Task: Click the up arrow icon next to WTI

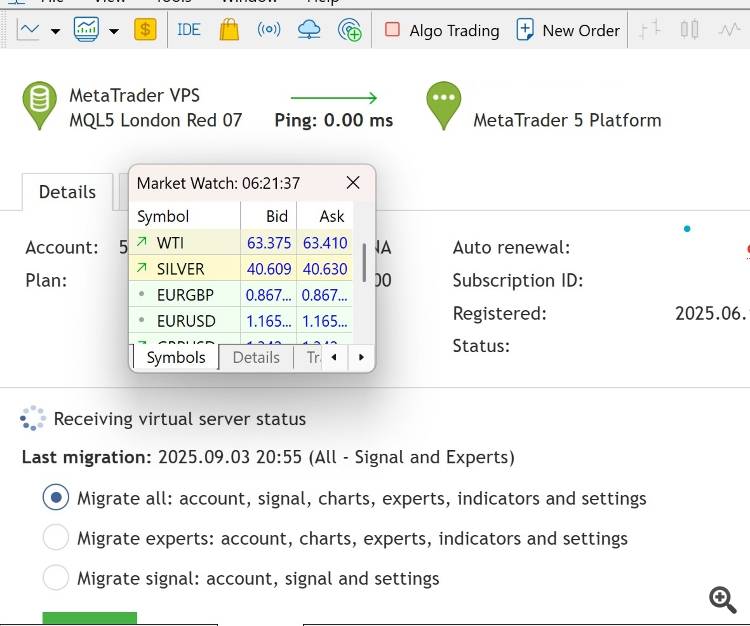Action: 141,242
